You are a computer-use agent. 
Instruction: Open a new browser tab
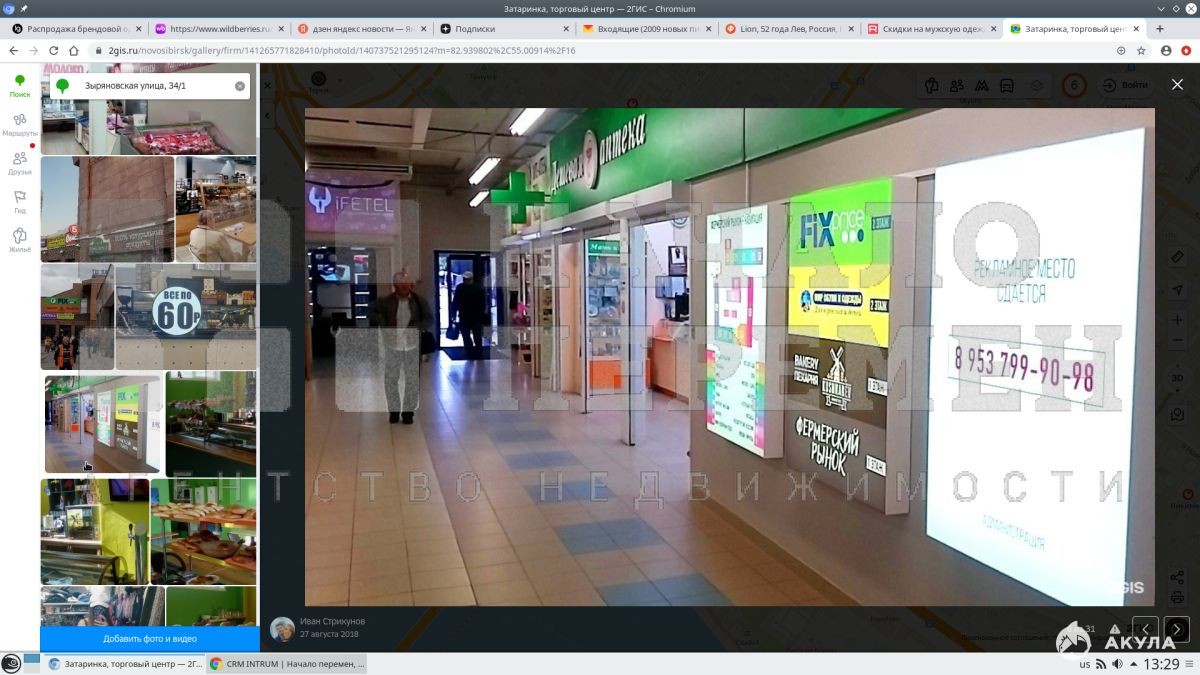tap(1161, 29)
